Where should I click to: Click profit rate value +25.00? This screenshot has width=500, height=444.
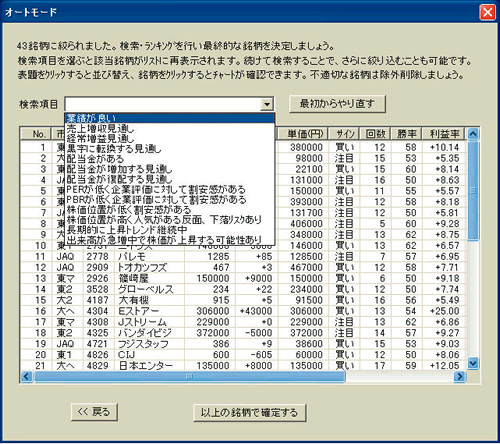point(445,311)
